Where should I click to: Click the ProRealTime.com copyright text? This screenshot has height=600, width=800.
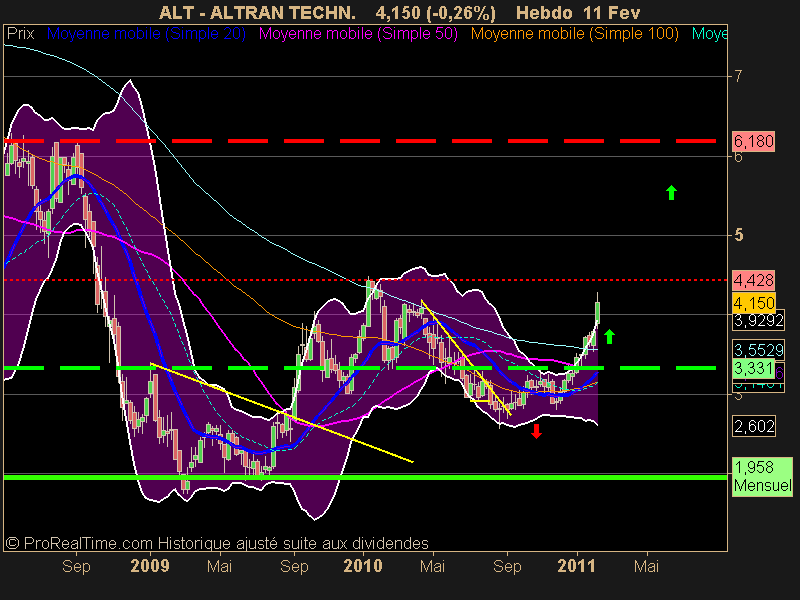click(x=217, y=543)
